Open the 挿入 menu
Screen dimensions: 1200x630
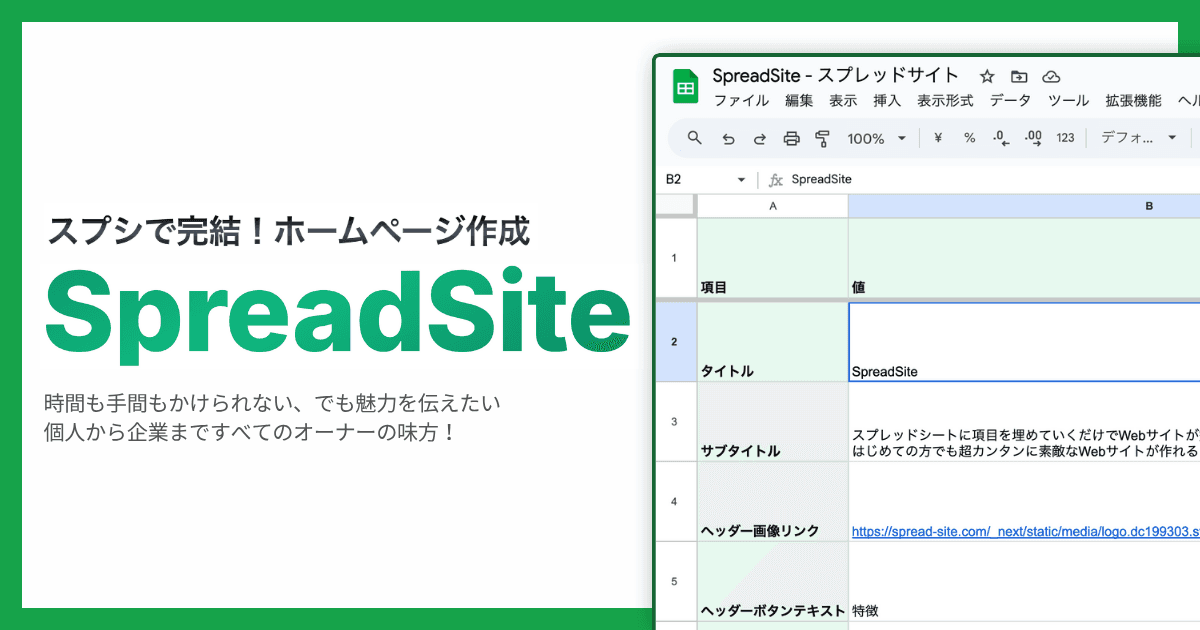(x=887, y=100)
